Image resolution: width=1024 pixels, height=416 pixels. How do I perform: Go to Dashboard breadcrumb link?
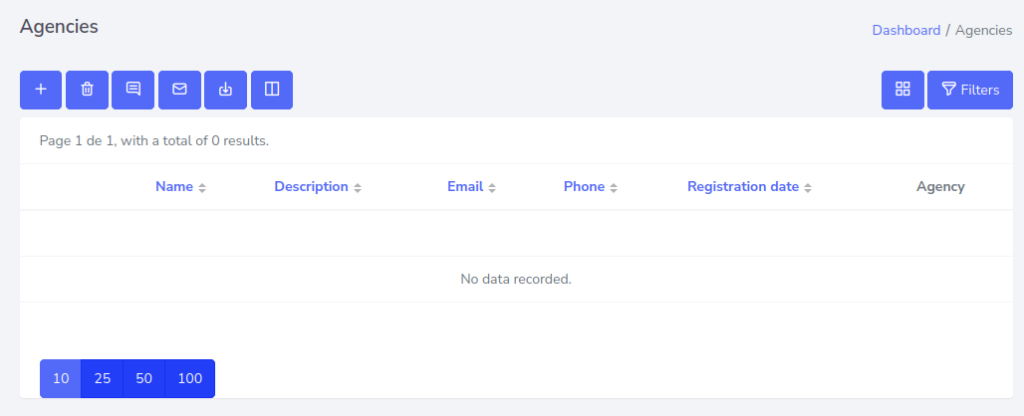pos(906,30)
